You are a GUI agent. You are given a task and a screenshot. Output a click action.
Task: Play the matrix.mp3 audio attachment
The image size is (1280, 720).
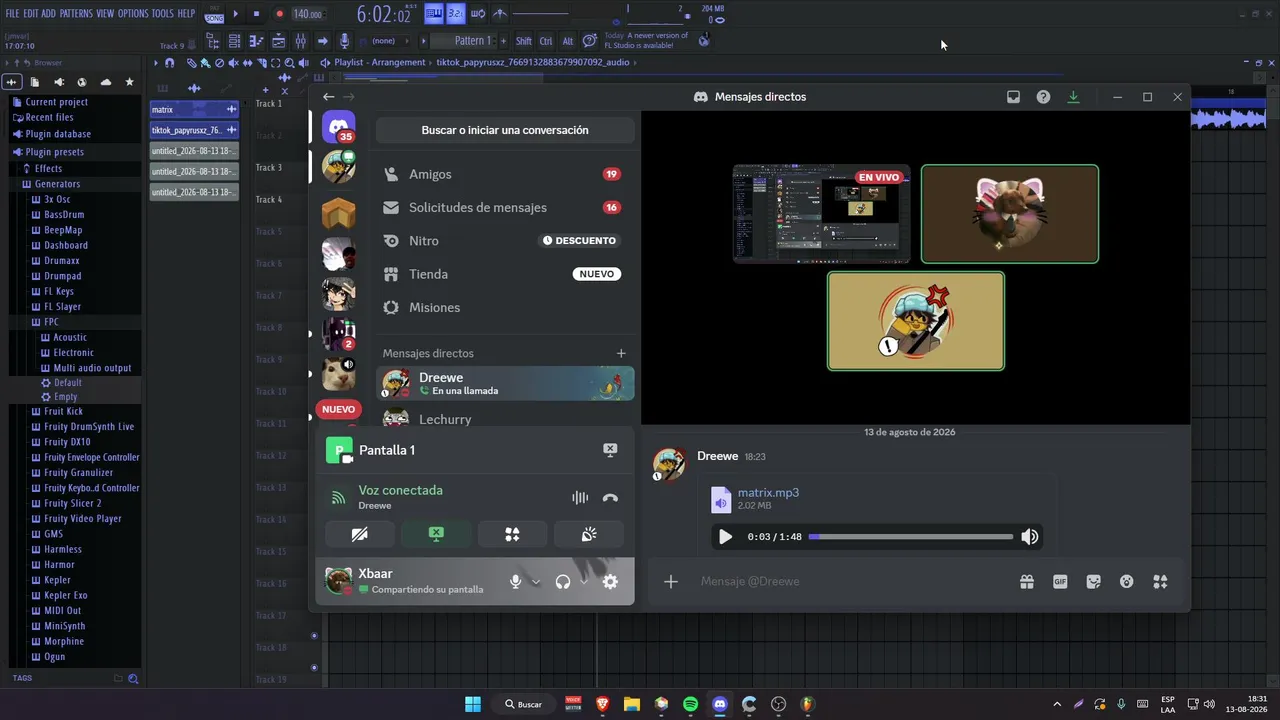point(725,537)
